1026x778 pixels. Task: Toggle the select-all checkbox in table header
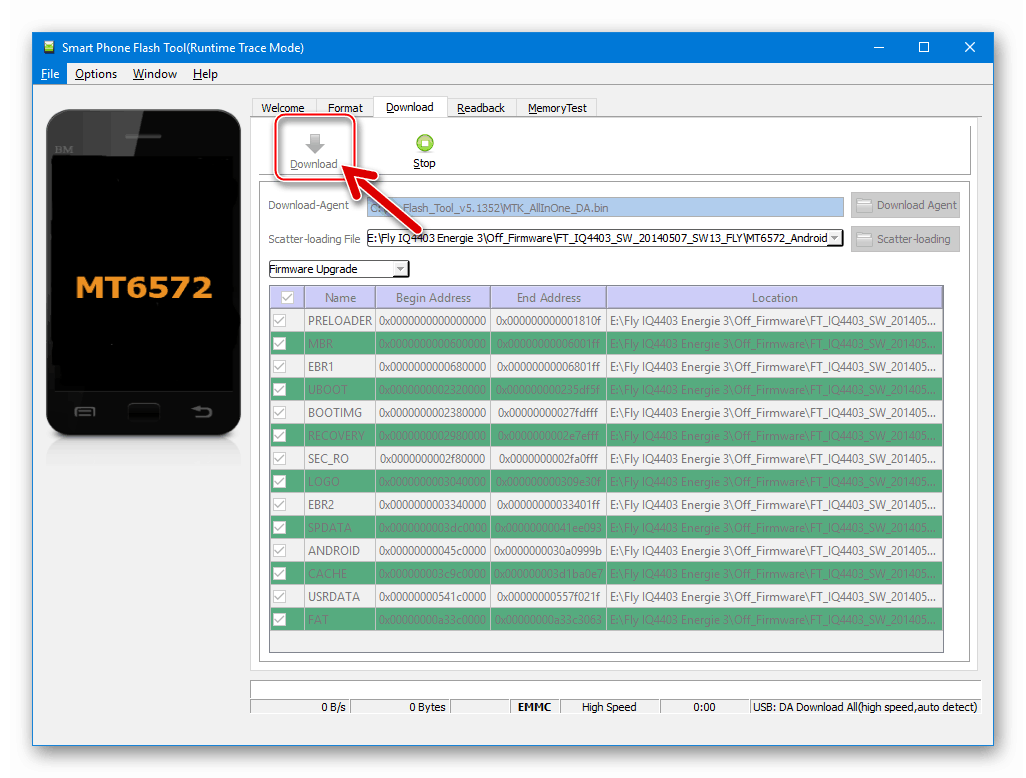coord(287,298)
